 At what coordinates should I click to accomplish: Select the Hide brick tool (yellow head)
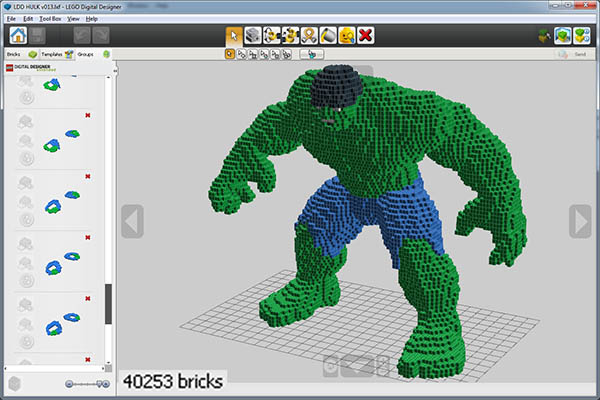click(x=344, y=35)
